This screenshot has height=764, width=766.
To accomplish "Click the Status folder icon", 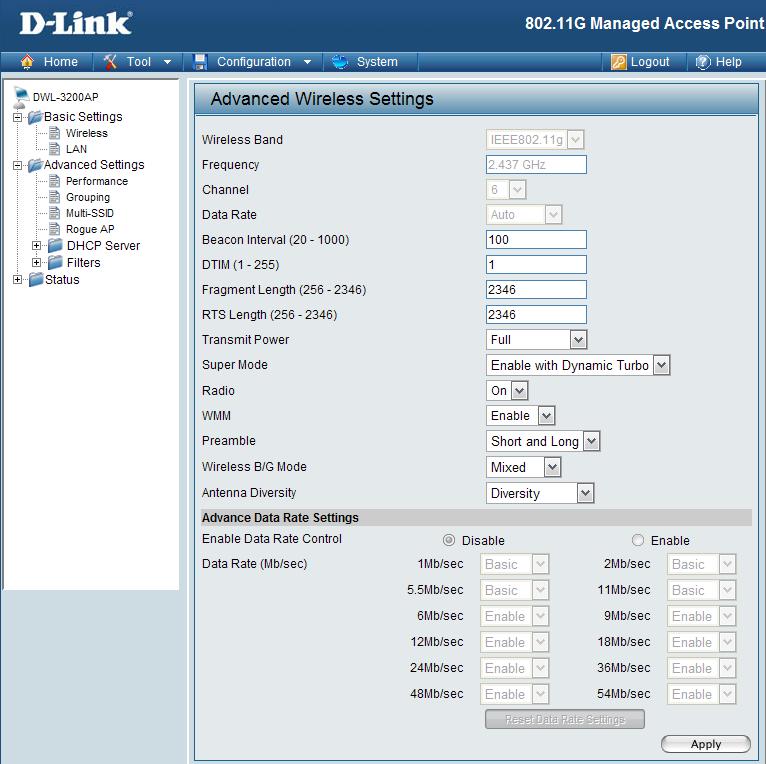I will 36,279.
